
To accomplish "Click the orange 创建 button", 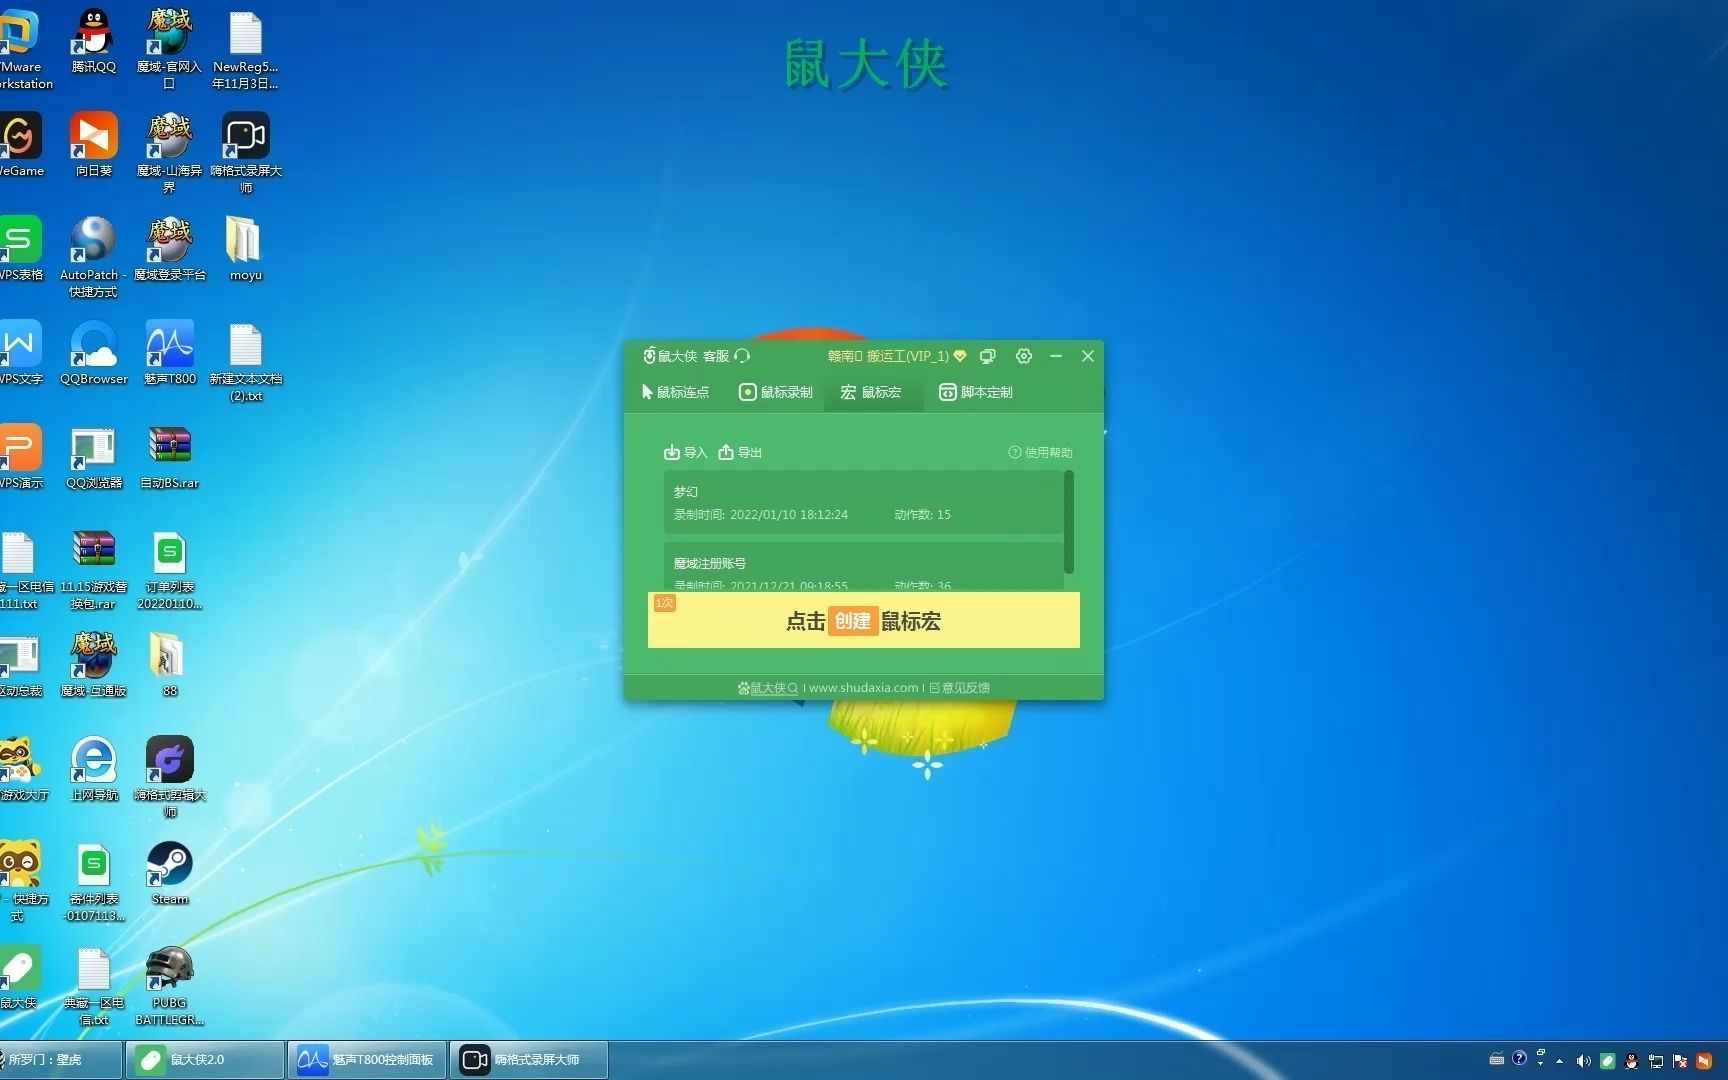I will pos(853,621).
